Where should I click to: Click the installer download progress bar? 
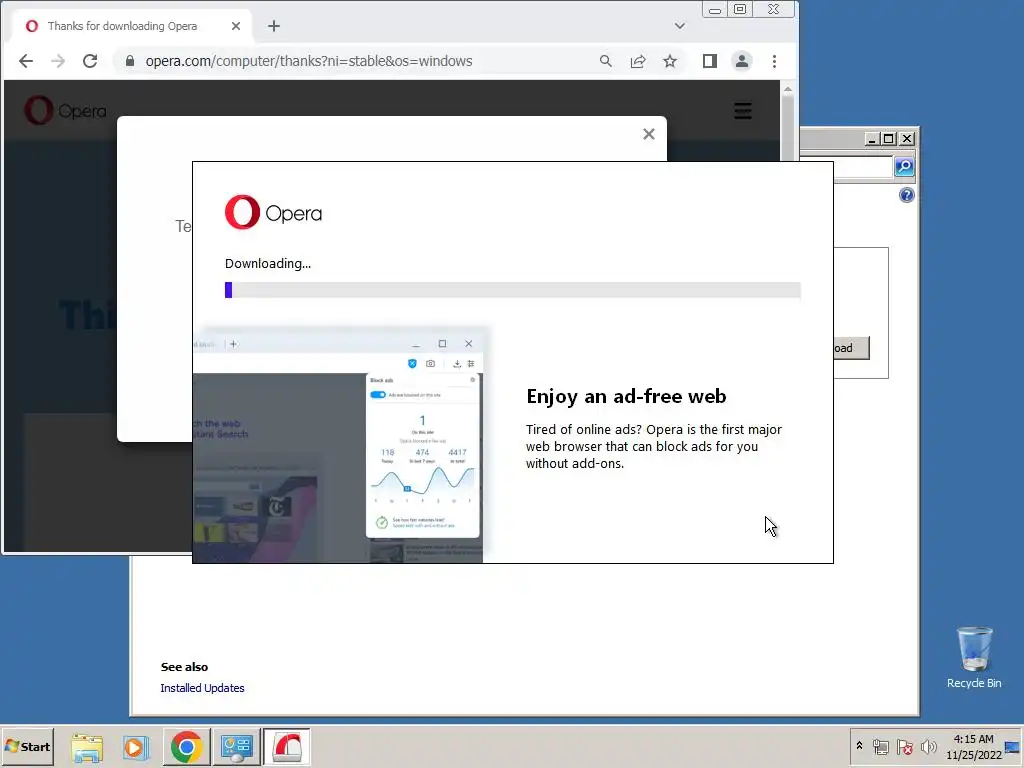click(513, 290)
